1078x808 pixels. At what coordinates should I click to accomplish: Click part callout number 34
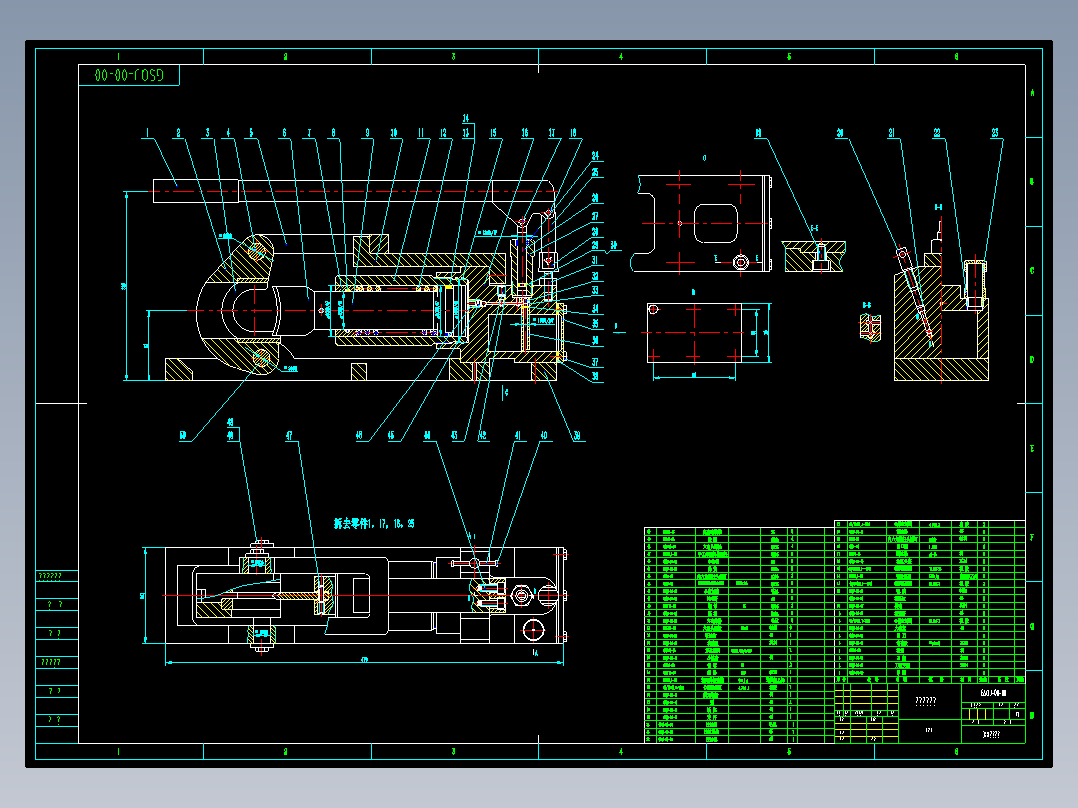tap(595, 309)
